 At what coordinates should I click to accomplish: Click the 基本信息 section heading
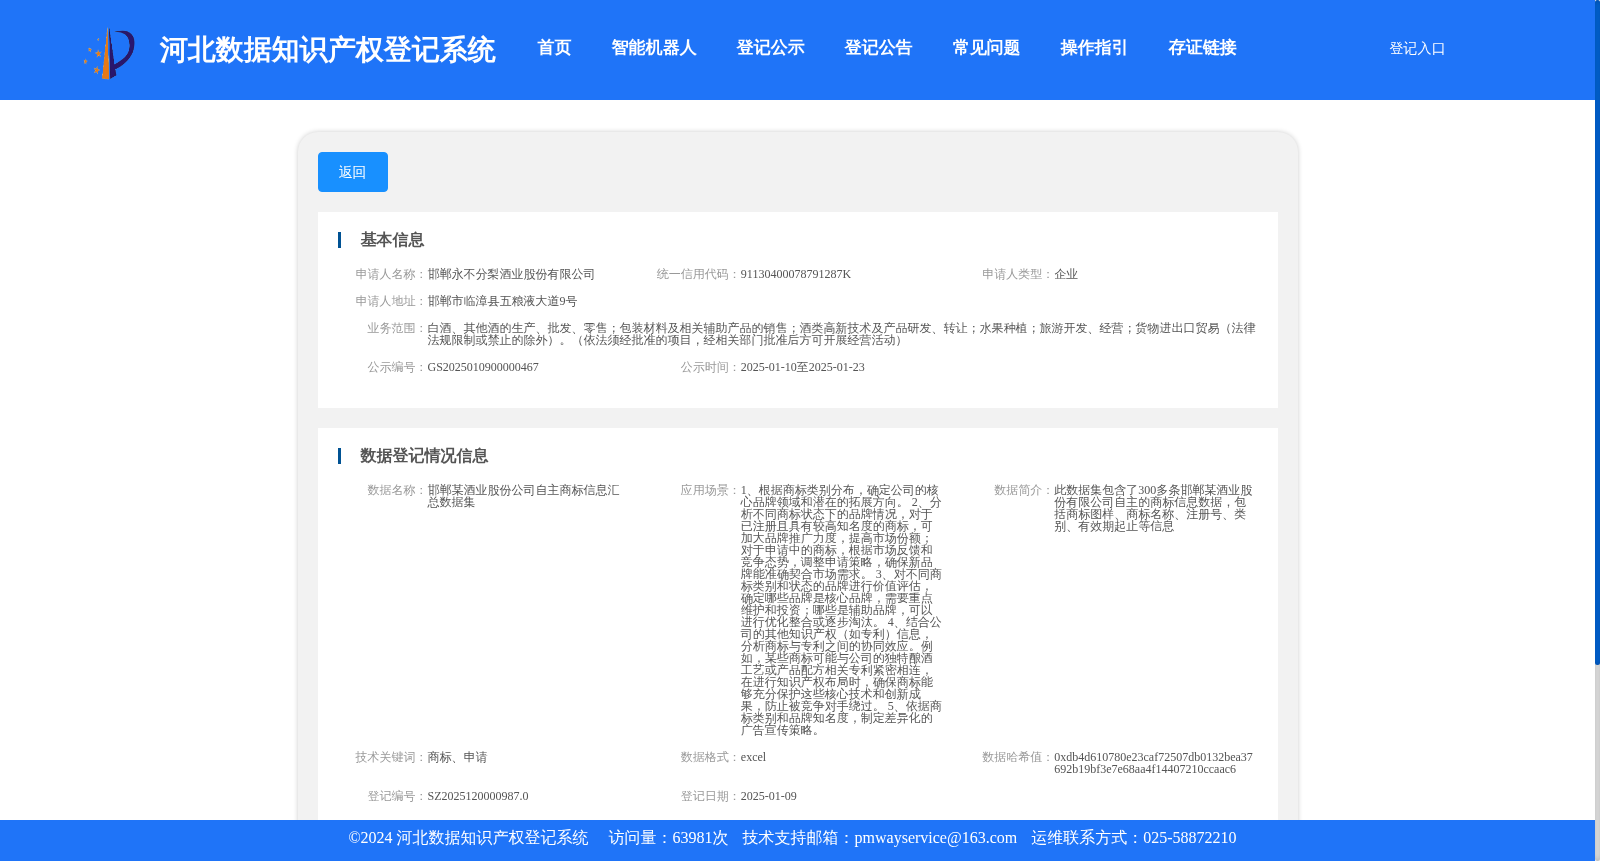392,240
